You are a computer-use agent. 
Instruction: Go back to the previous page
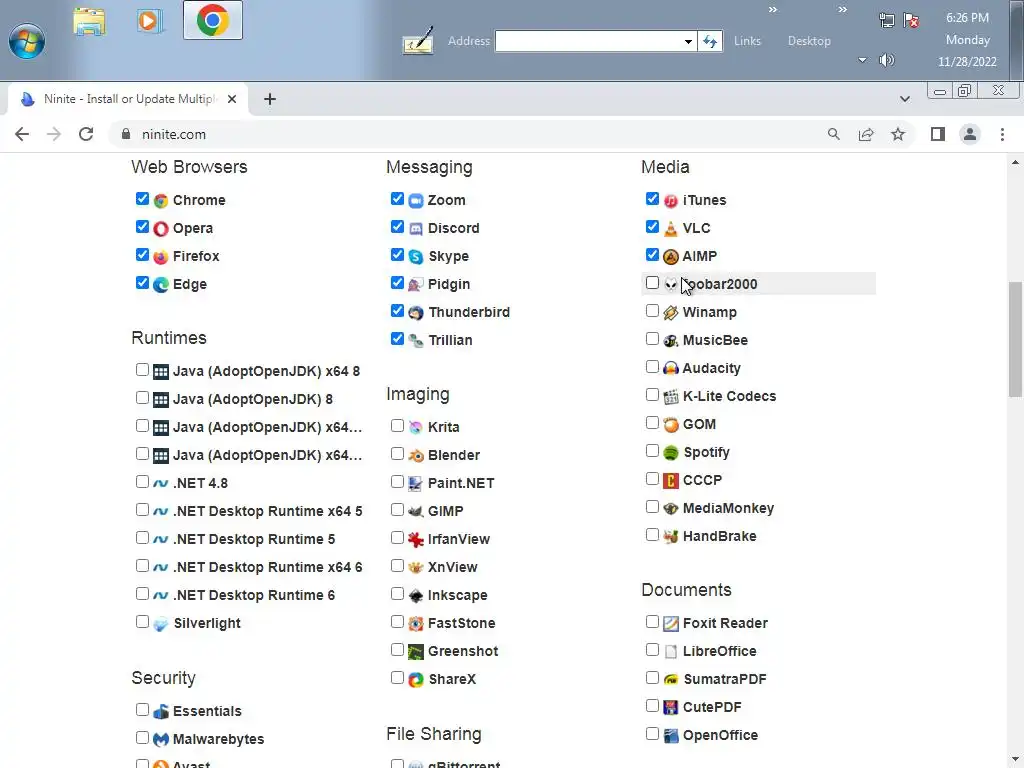tap(22, 134)
